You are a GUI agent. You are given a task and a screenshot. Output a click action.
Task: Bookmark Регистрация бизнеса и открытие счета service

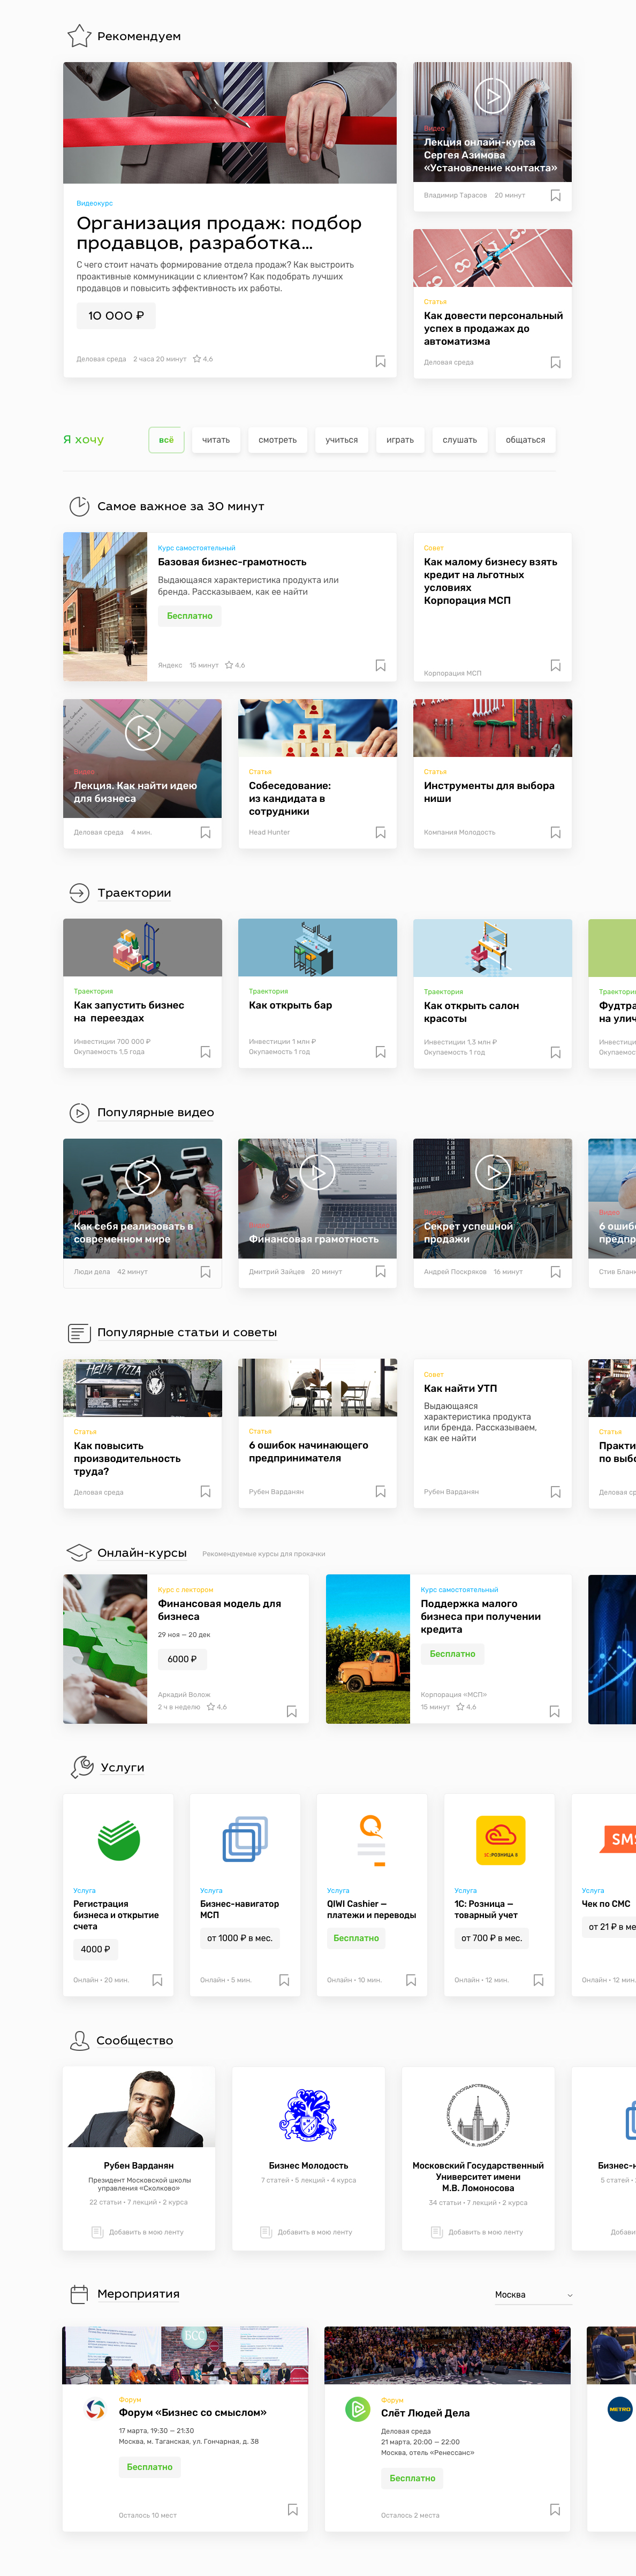click(x=157, y=1980)
